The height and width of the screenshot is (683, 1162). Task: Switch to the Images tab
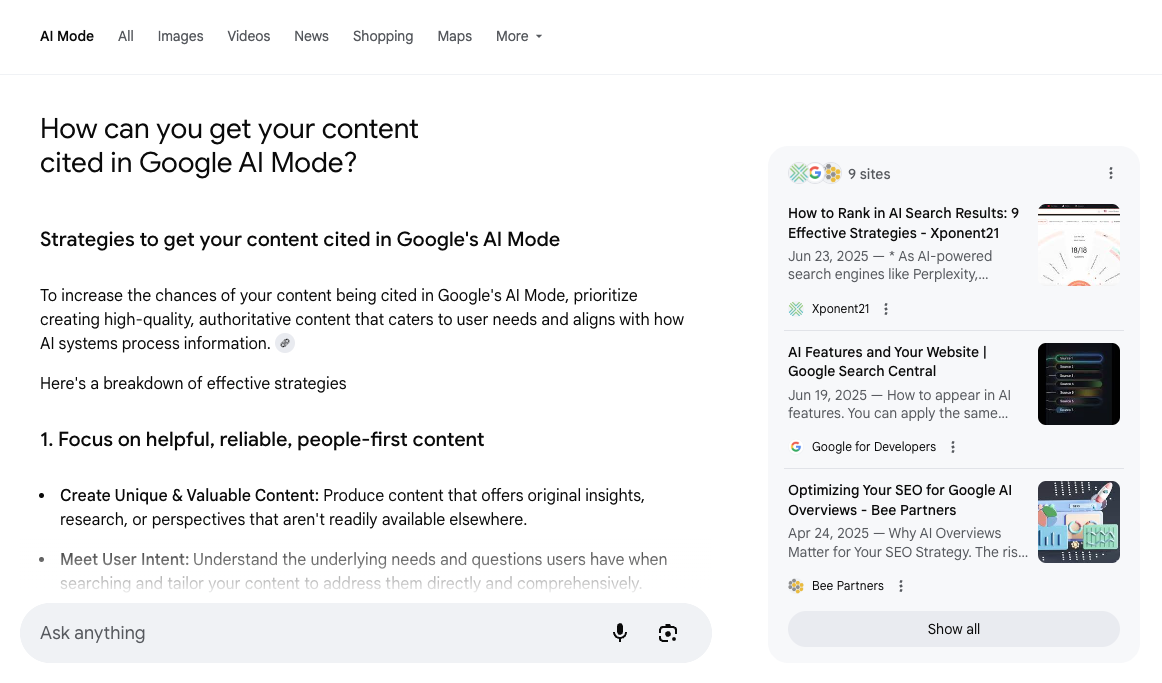180,36
